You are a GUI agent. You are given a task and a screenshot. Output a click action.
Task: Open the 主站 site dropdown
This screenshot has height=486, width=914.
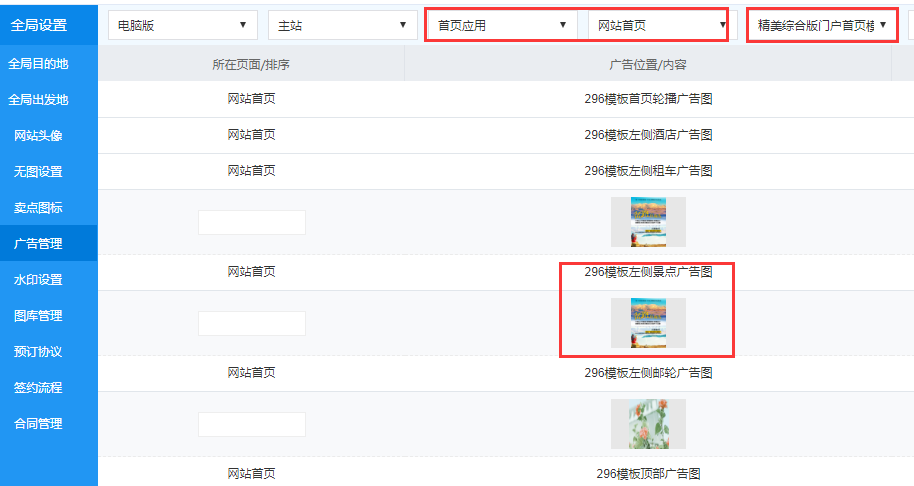(x=342, y=25)
